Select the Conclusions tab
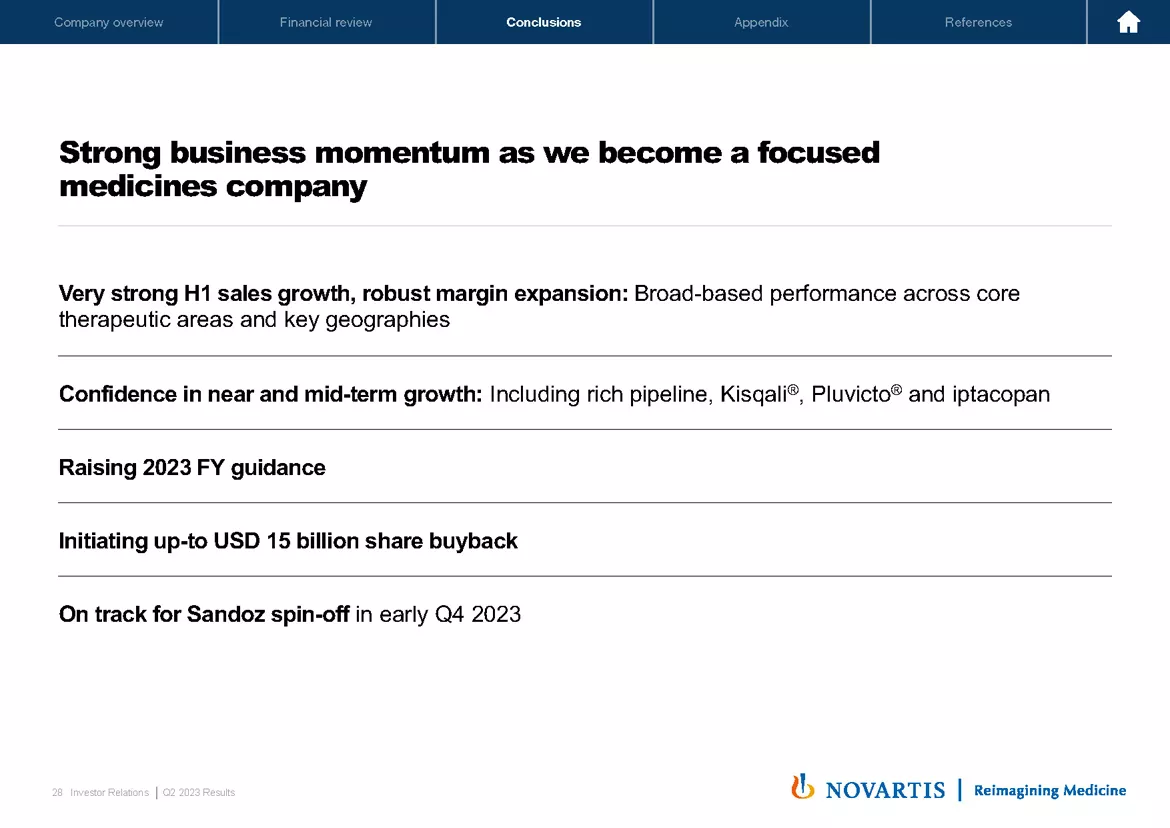1170x828 pixels. pyautogui.click(x=544, y=22)
